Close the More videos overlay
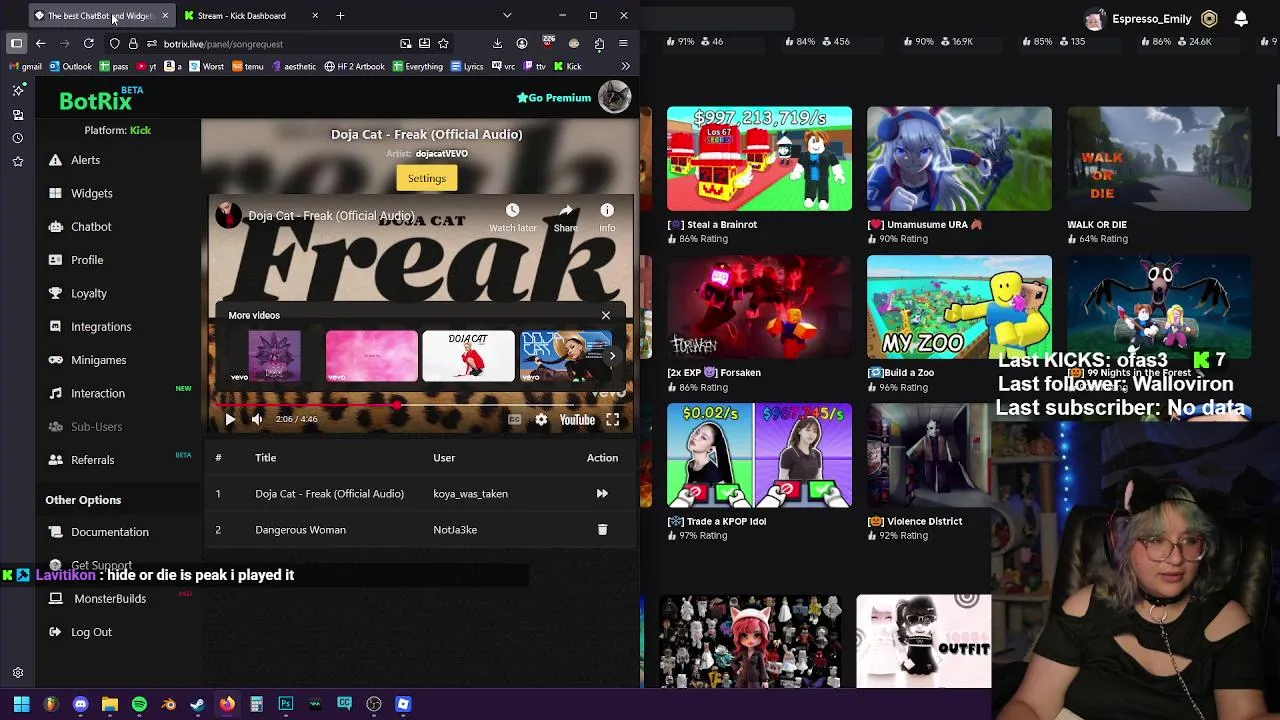This screenshot has height=720, width=1280. (x=606, y=315)
